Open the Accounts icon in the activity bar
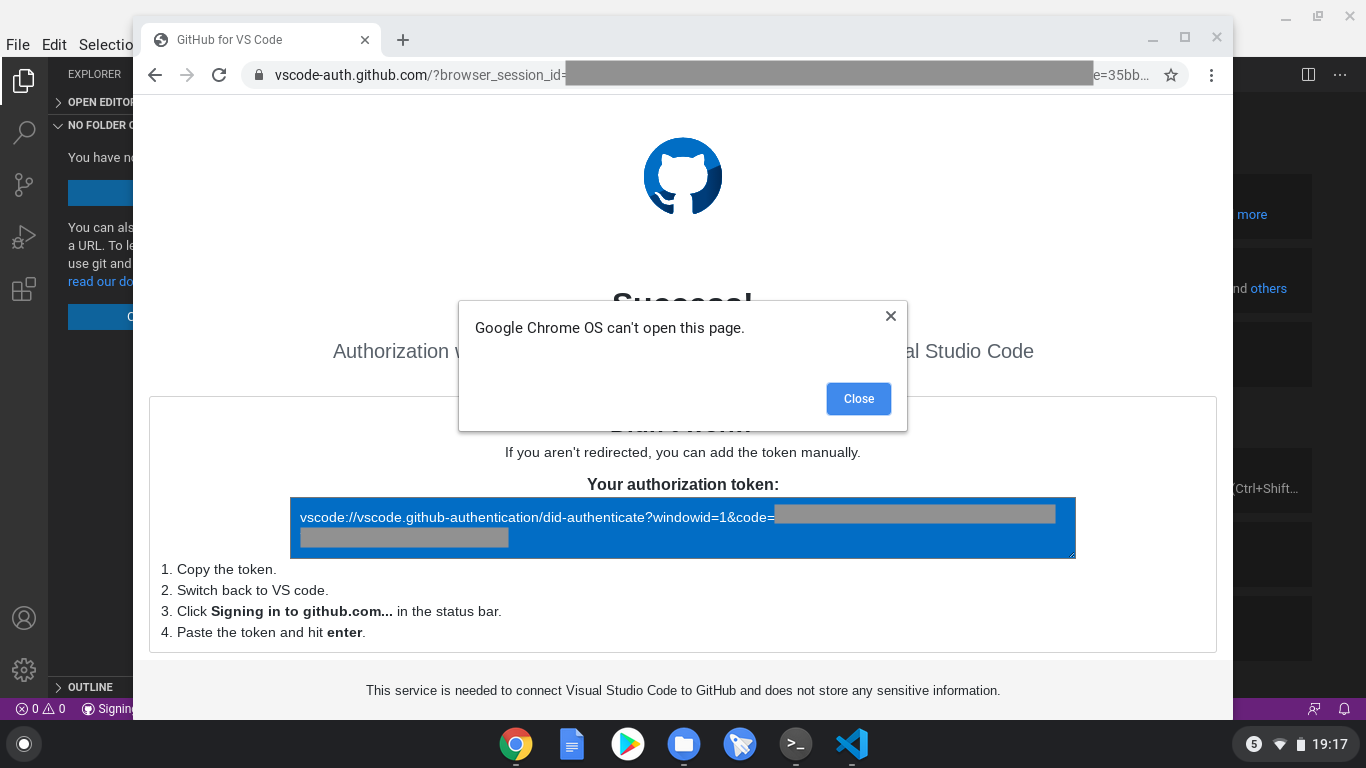 point(23,618)
